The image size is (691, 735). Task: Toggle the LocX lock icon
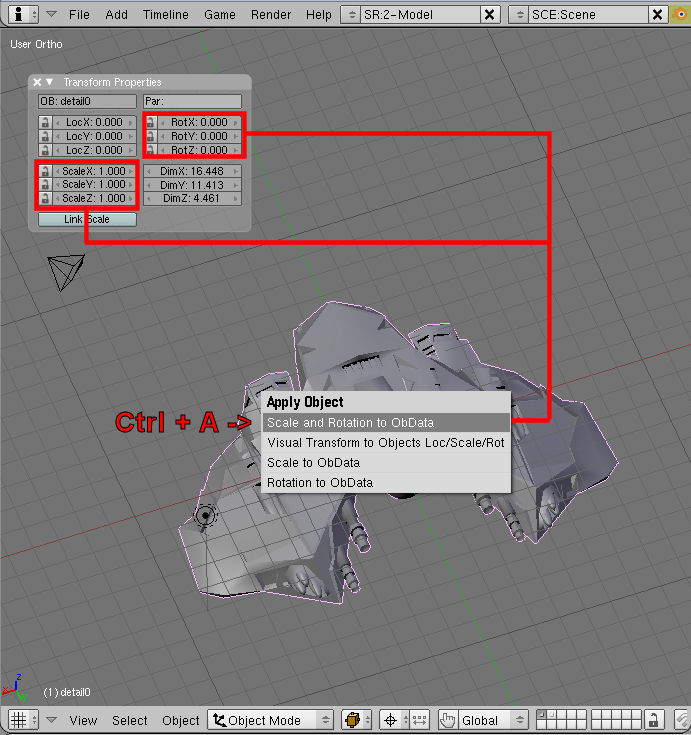coord(44,122)
